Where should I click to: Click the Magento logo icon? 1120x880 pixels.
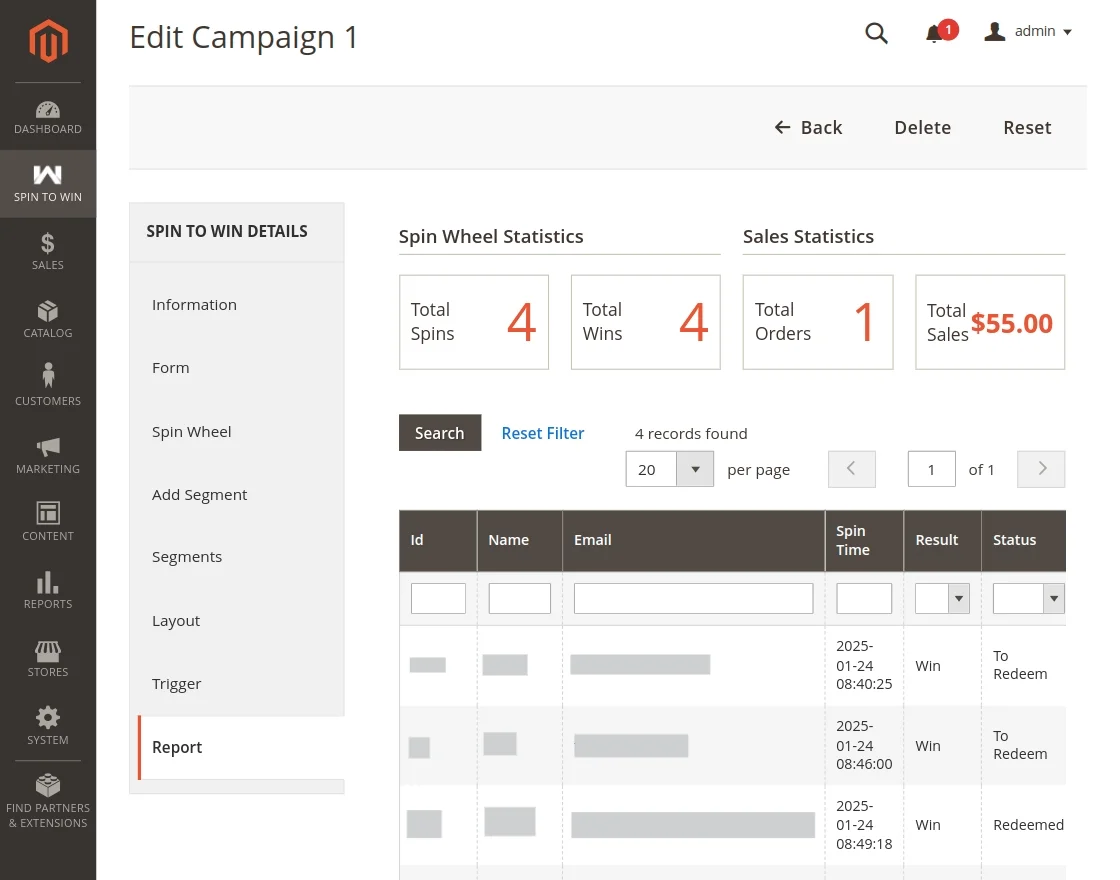click(x=48, y=41)
